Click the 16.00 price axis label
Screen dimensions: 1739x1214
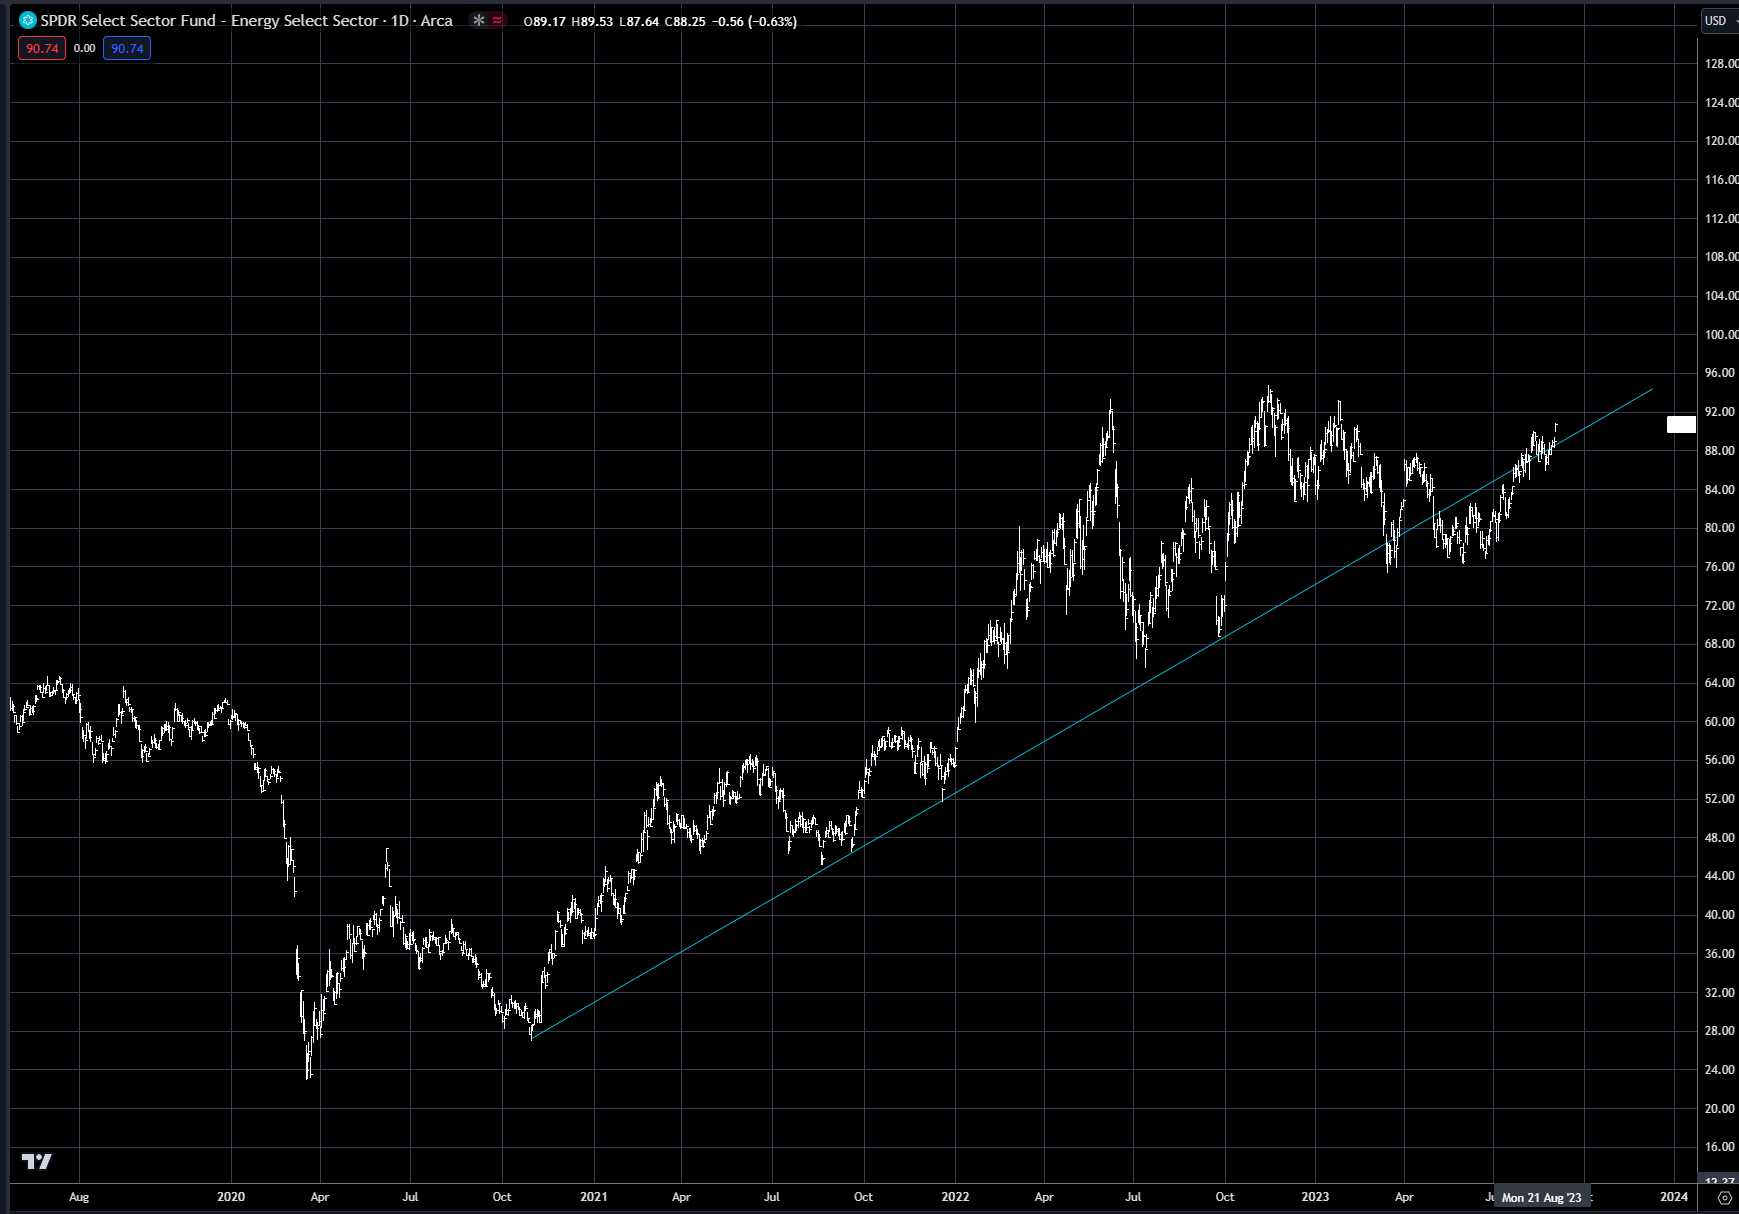coord(1720,1147)
